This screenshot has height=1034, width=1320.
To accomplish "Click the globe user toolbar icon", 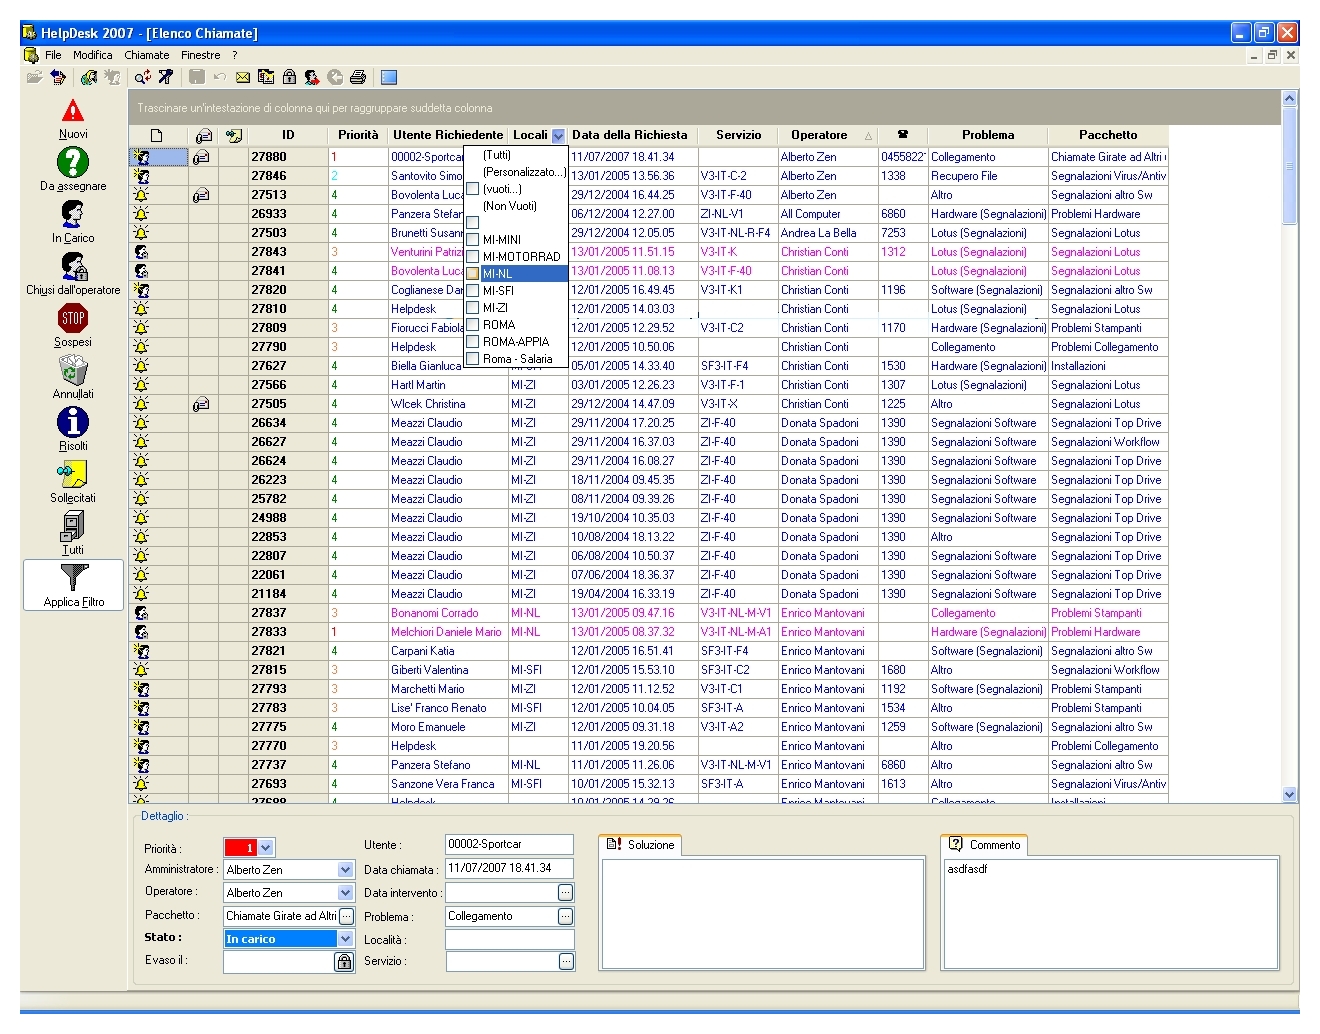I will (x=89, y=77).
